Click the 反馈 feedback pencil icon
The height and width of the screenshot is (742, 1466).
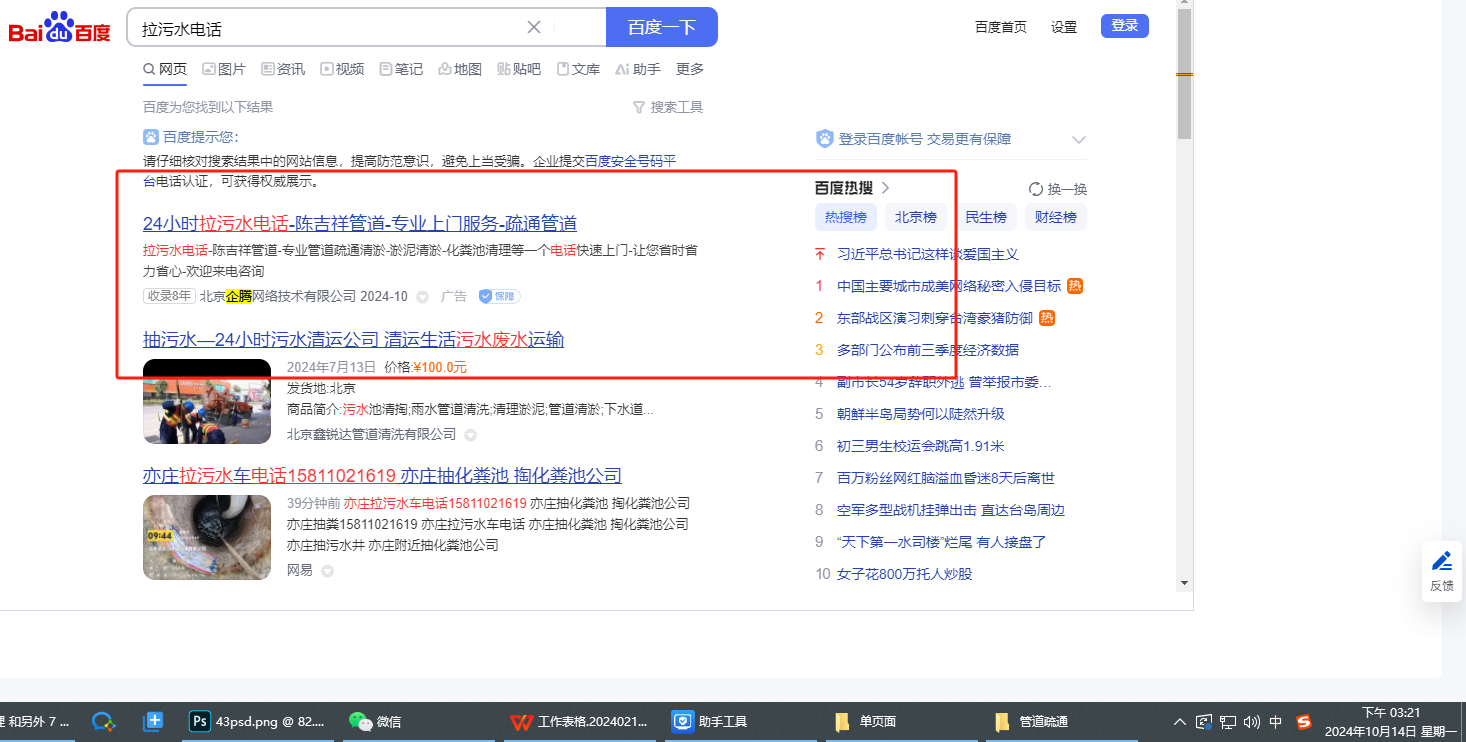(x=1441, y=561)
